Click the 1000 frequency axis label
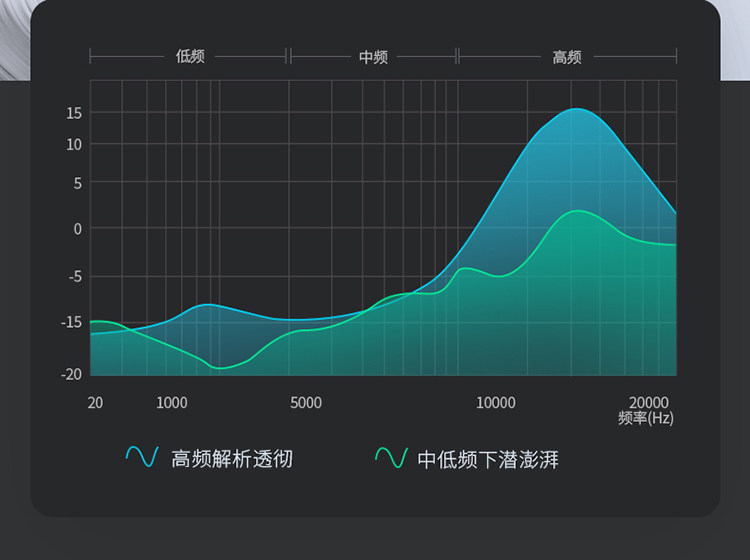This screenshot has height=560, width=750. [172, 403]
